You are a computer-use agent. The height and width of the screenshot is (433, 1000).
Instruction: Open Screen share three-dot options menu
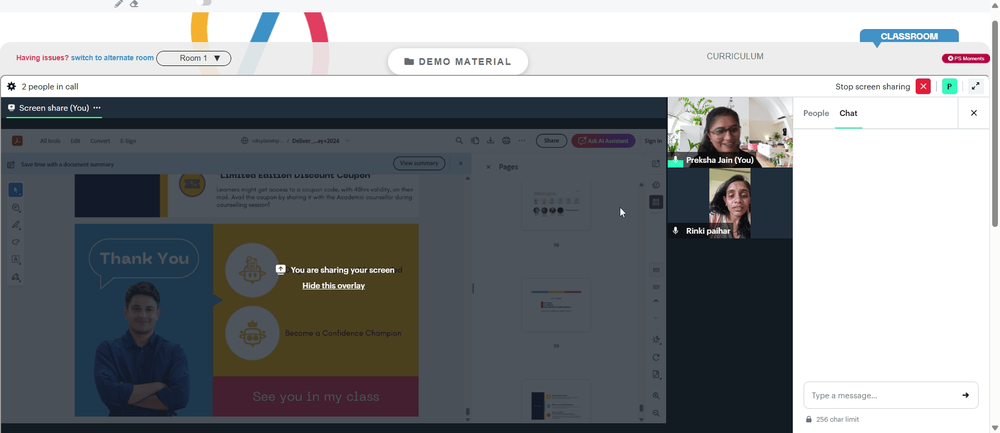click(x=97, y=108)
